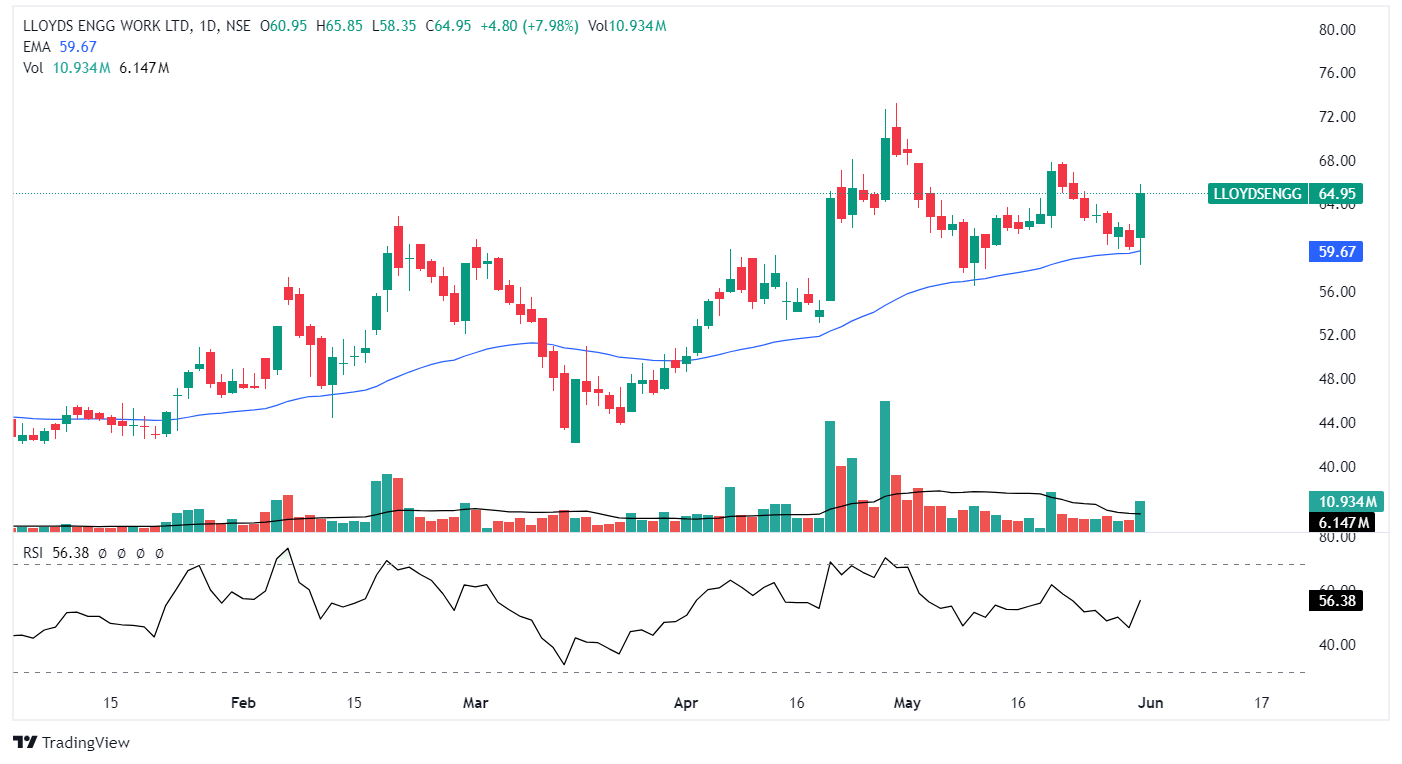Click the 80.00 level on the price scale

point(1335,30)
